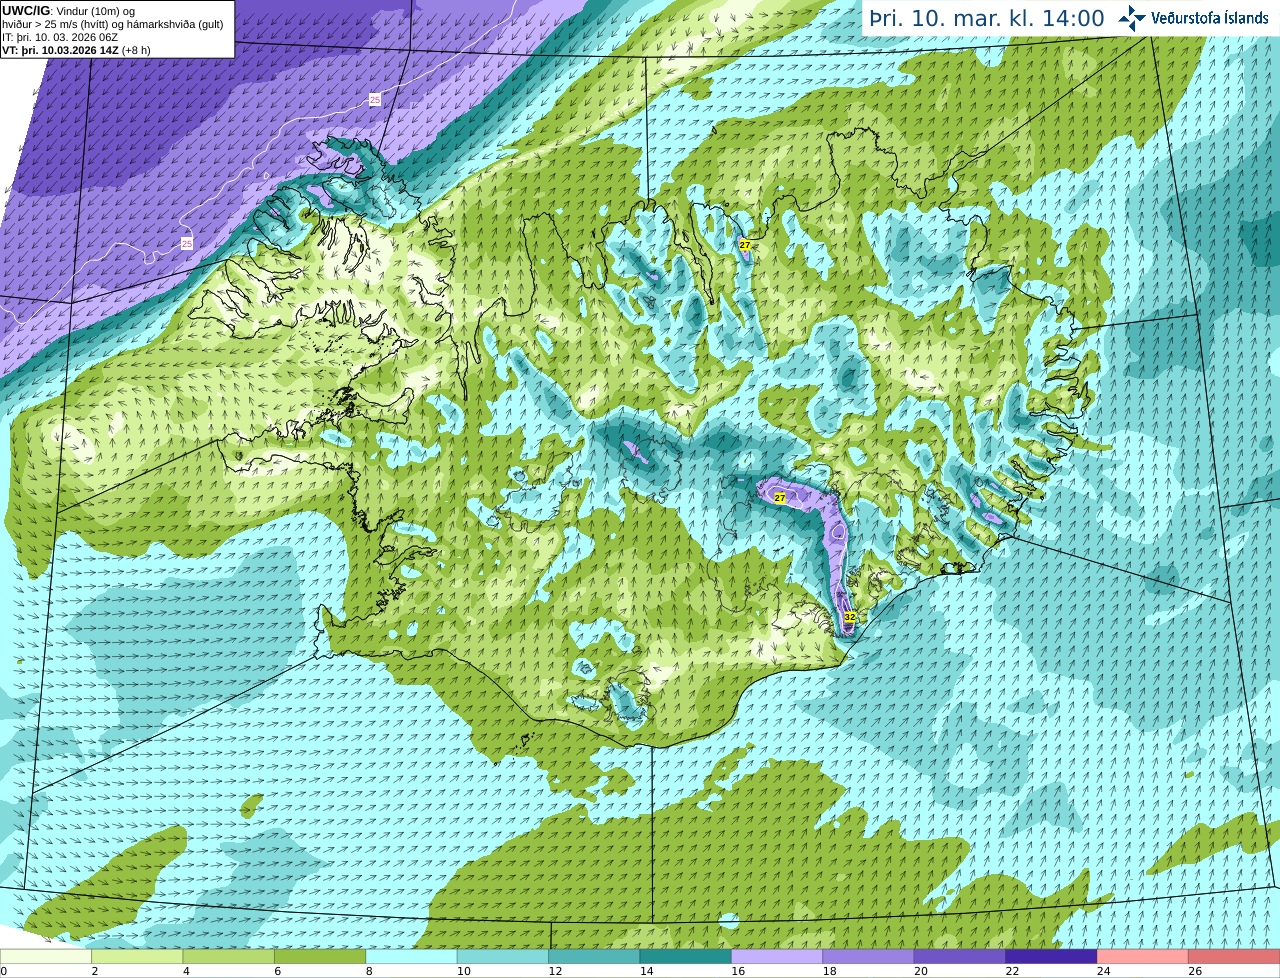The height and width of the screenshot is (978, 1280).
Task: Click the yellow 27 gust label on Vatnajökull
Action: [780, 497]
